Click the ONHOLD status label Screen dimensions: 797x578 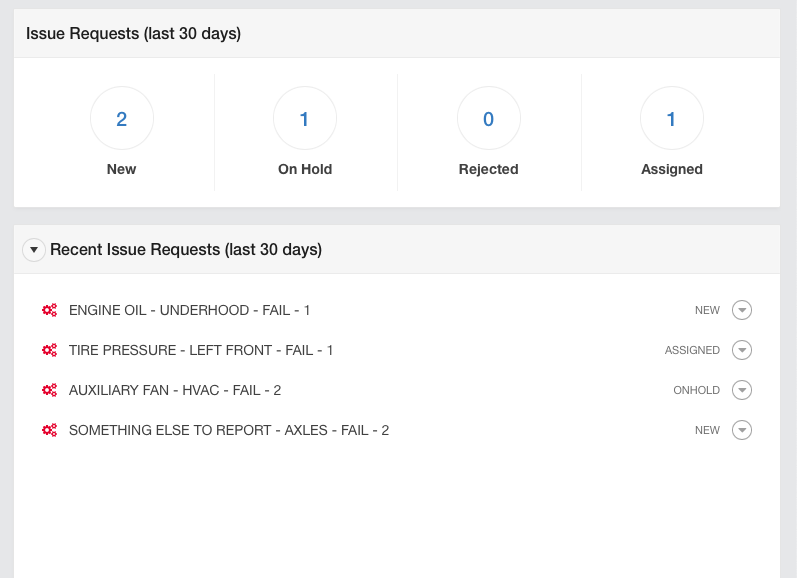point(696,390)
